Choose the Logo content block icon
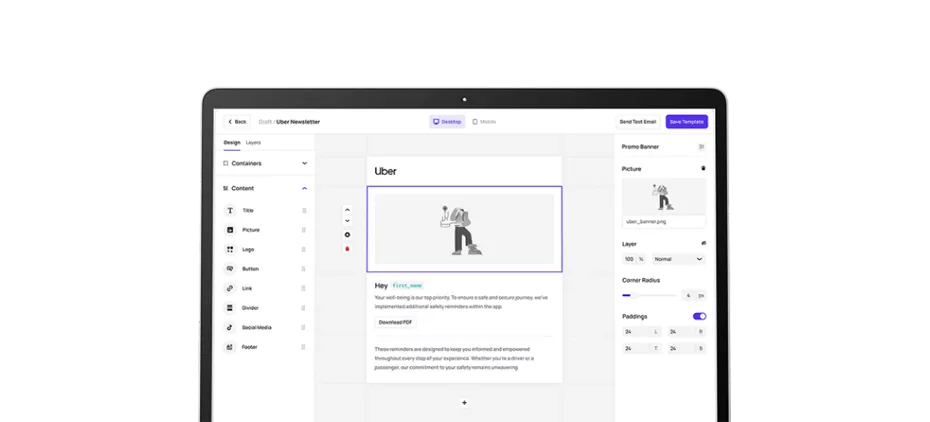930x422 pixels. pyautogui.click(x=230, y=249)
